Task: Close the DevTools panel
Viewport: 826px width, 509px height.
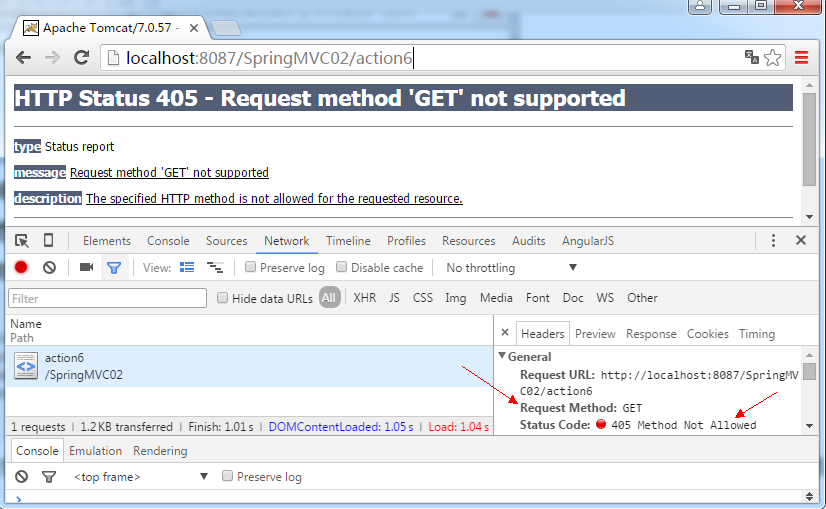Action: (801, 240)
